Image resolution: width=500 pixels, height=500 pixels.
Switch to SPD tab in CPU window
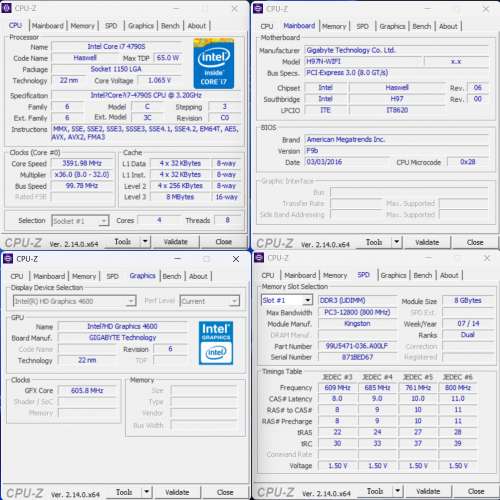coord(111,26)
